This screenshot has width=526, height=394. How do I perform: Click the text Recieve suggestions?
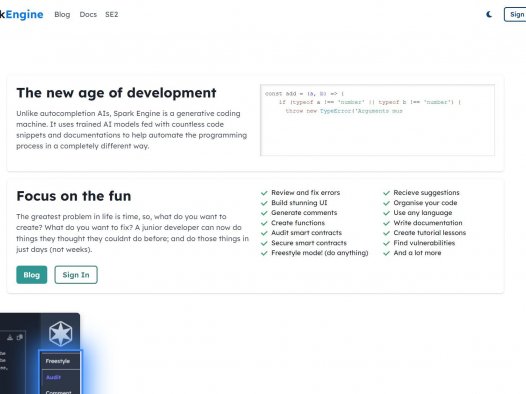click(x=426, y=192)
